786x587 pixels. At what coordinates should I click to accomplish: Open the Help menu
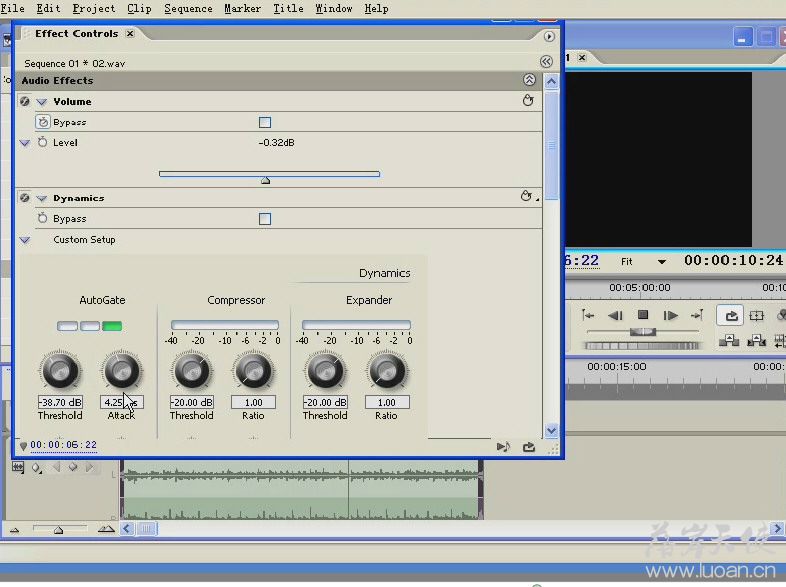click(376, 9)
